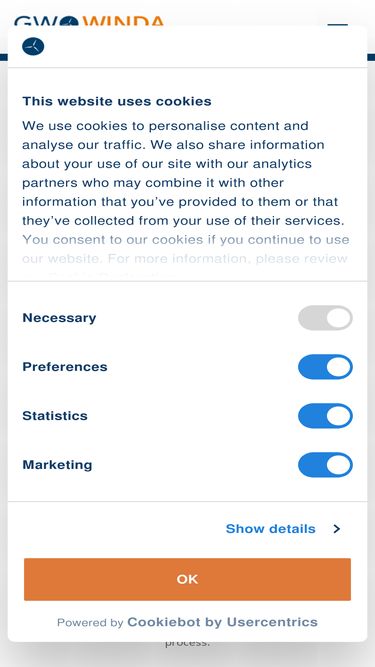375x667 pixels.
Task: Click the wind turbine logo in the cookie dialog
Action: pyautogui.click(x=33, y=46)
